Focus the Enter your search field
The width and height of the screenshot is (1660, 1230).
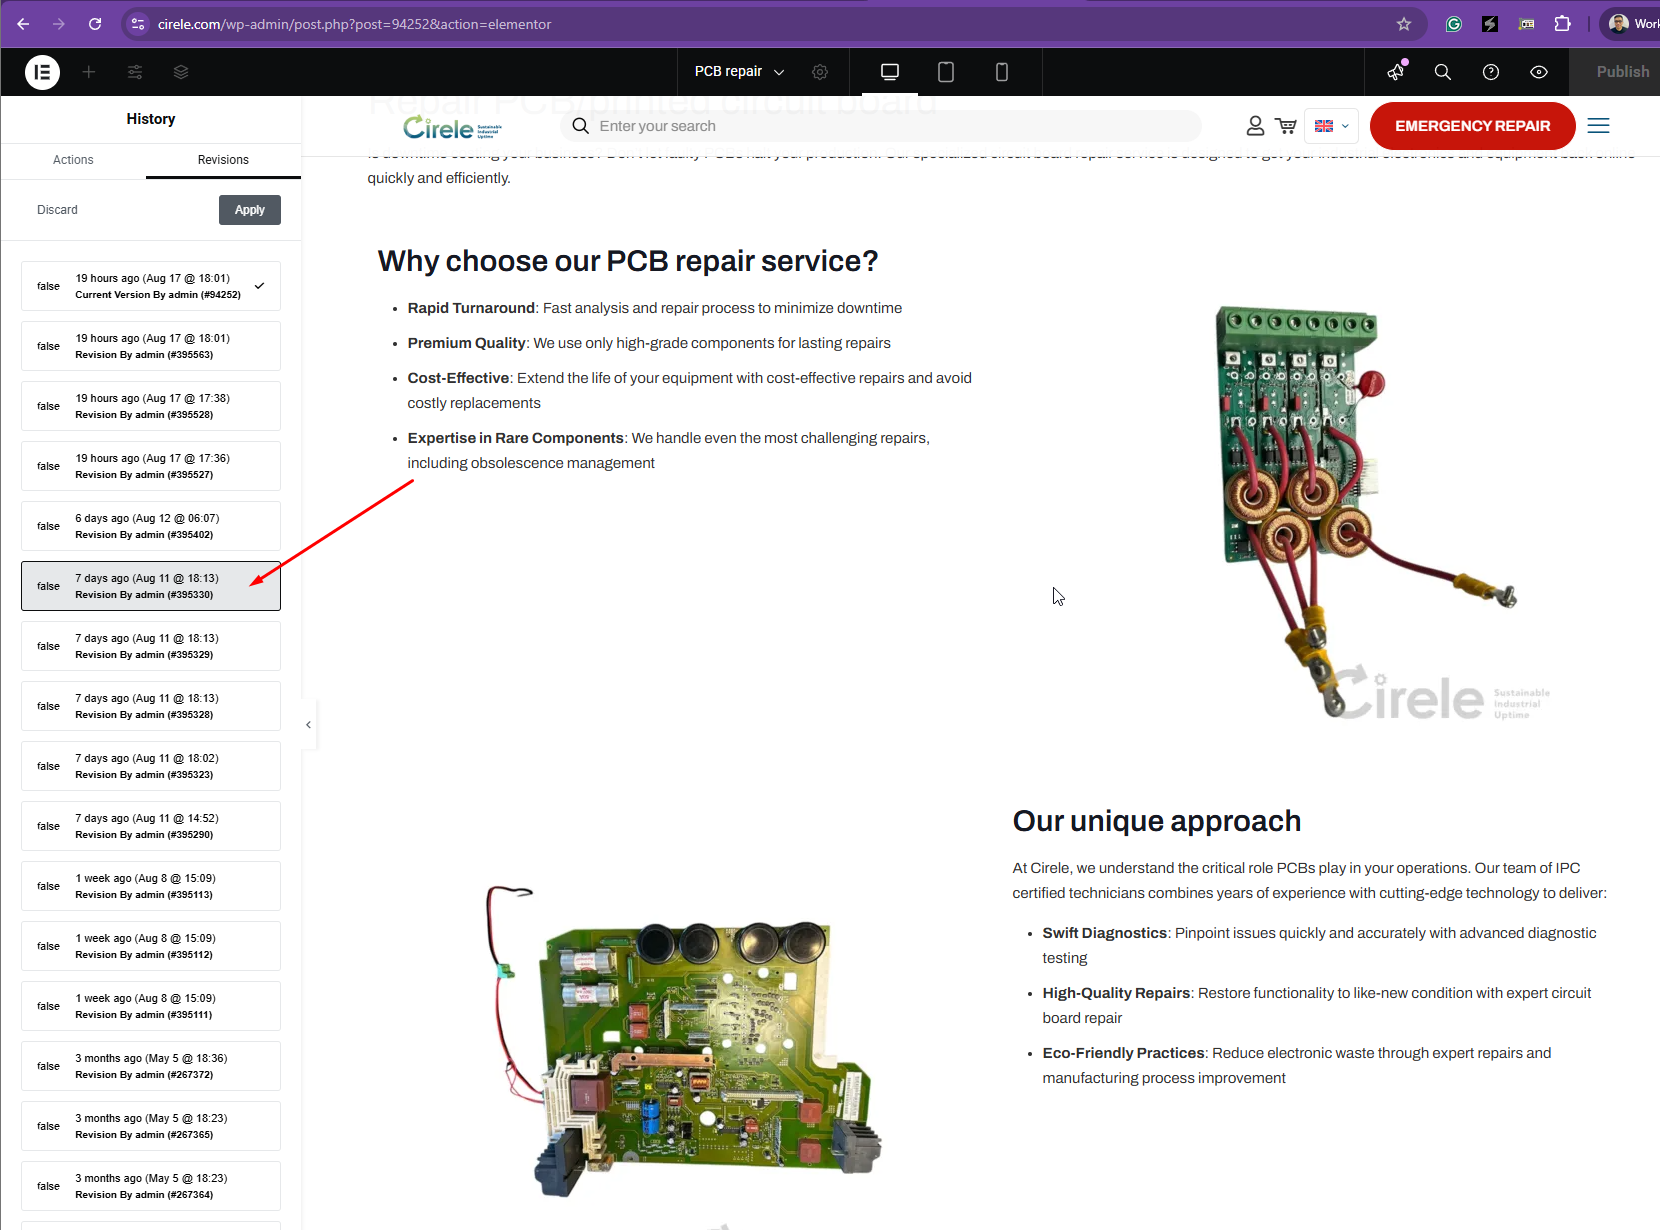pyautogui.click(x=880, y=126)
